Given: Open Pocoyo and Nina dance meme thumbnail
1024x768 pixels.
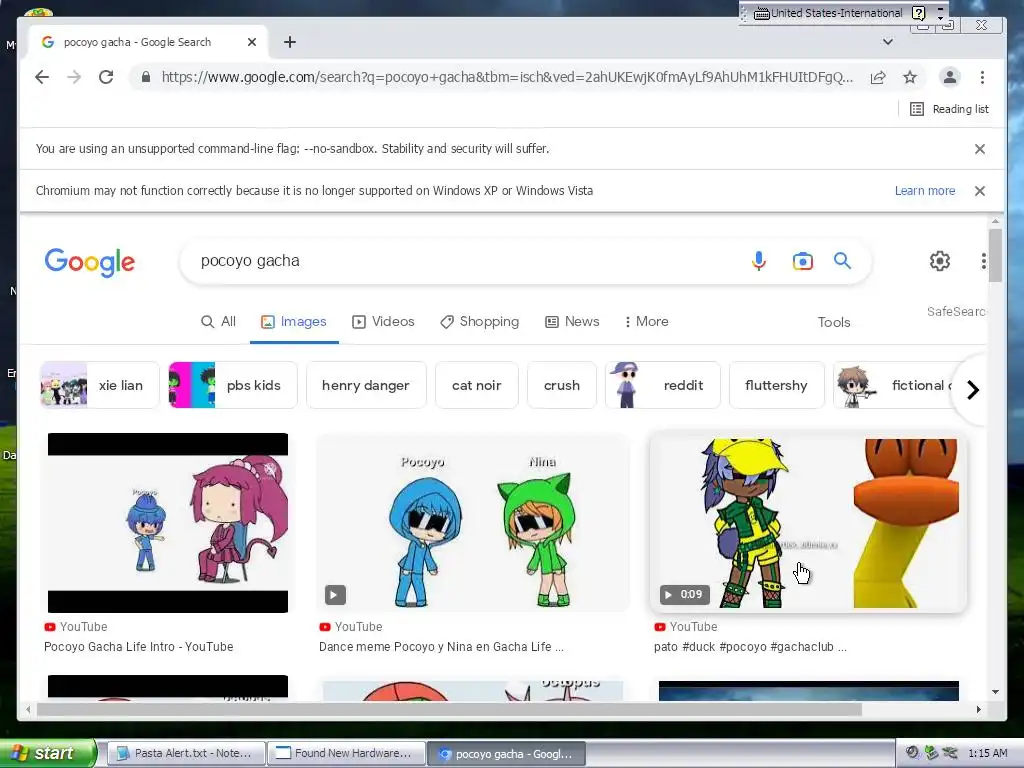Looking at the screenshot, I should [472, 522].
